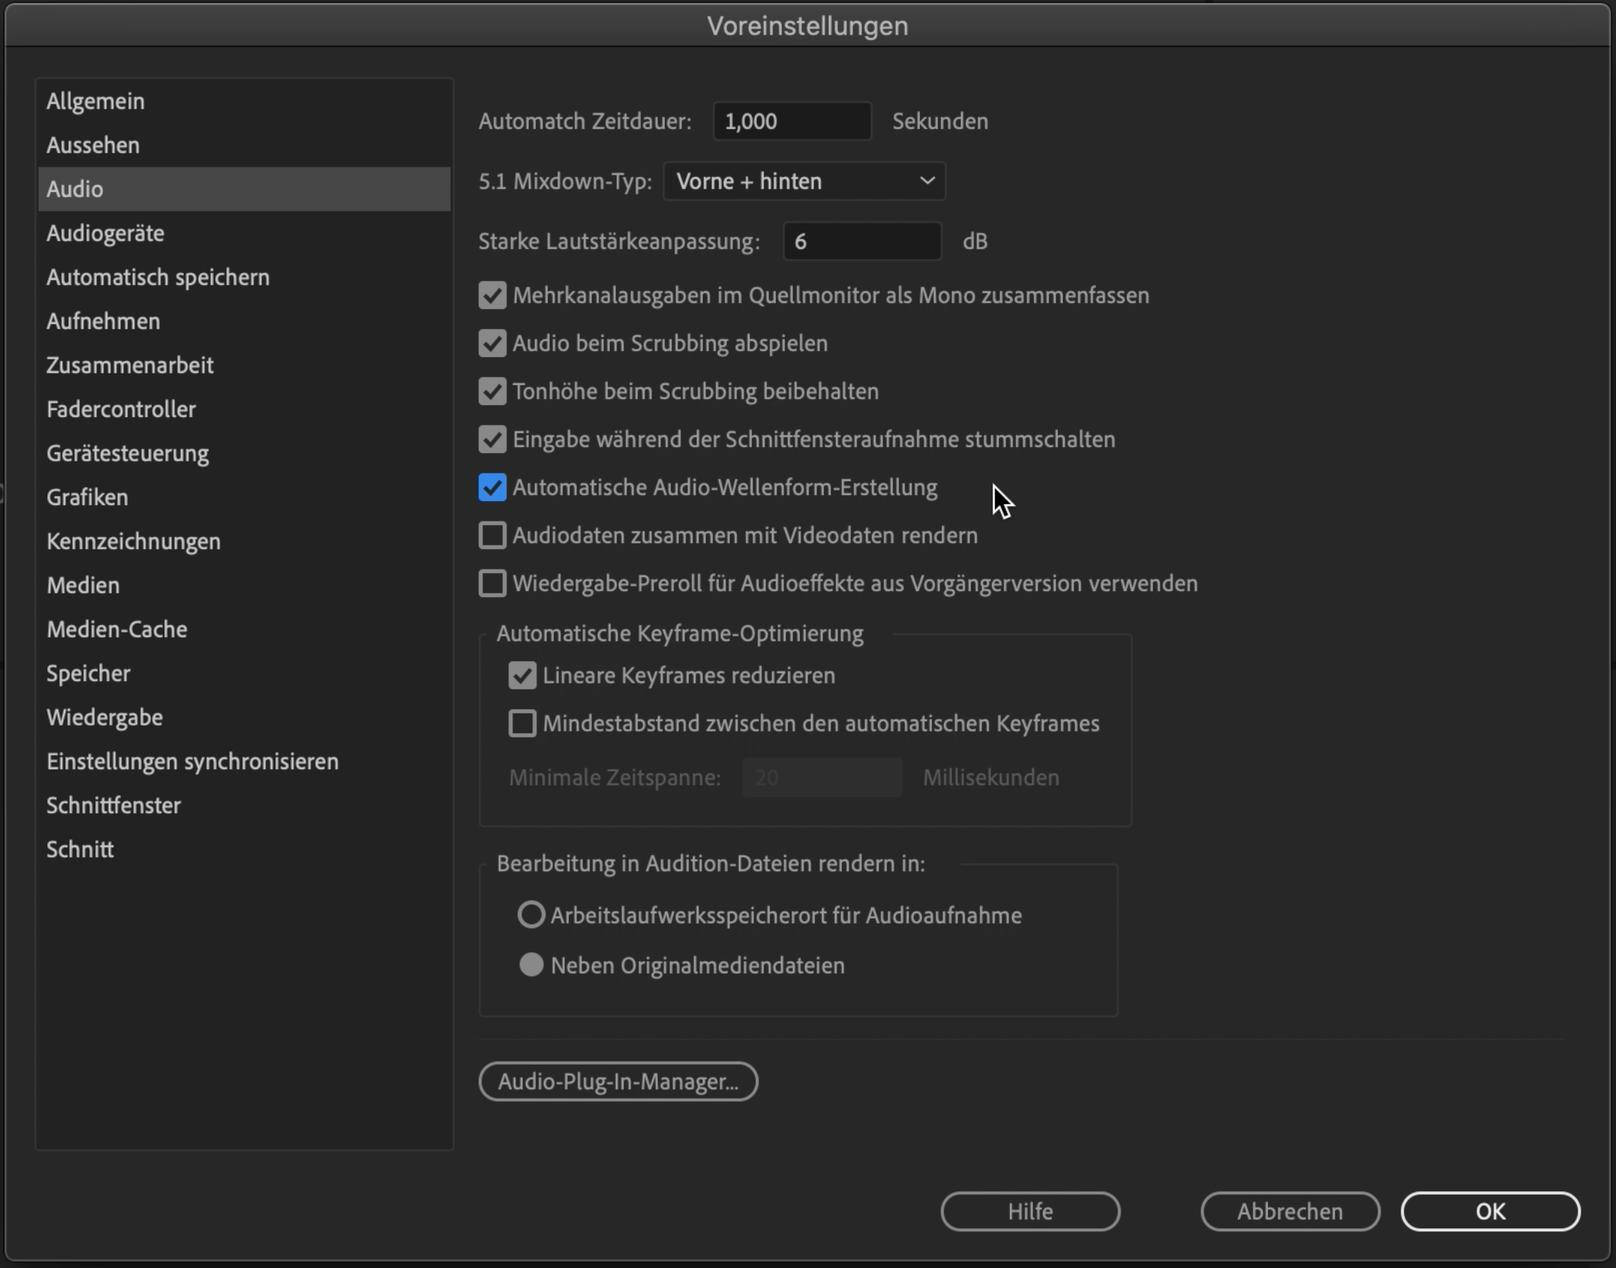This screenshot has height=1268, width=1616.
Task: Select Neben Originalmediendateien radio option
Action: click(x=531, y=965)
